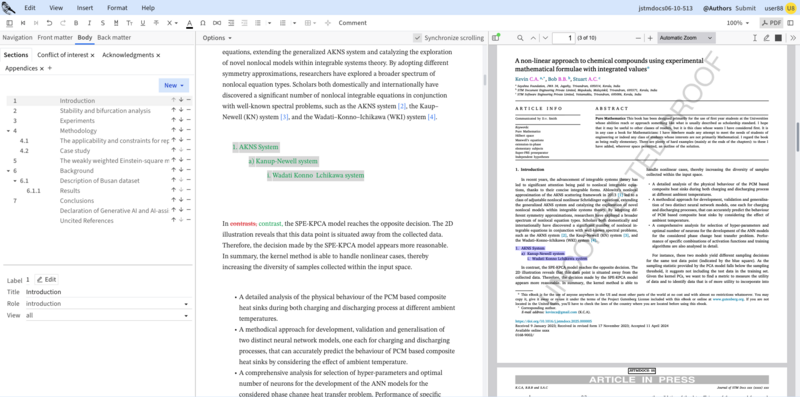The width and height of the screenshot is (800, 397).
Task: Open the Help menu
Action: 148,8
